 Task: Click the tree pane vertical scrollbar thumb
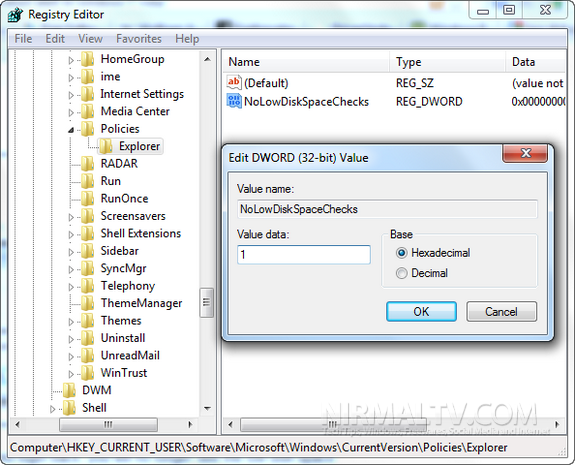(206, 303)
